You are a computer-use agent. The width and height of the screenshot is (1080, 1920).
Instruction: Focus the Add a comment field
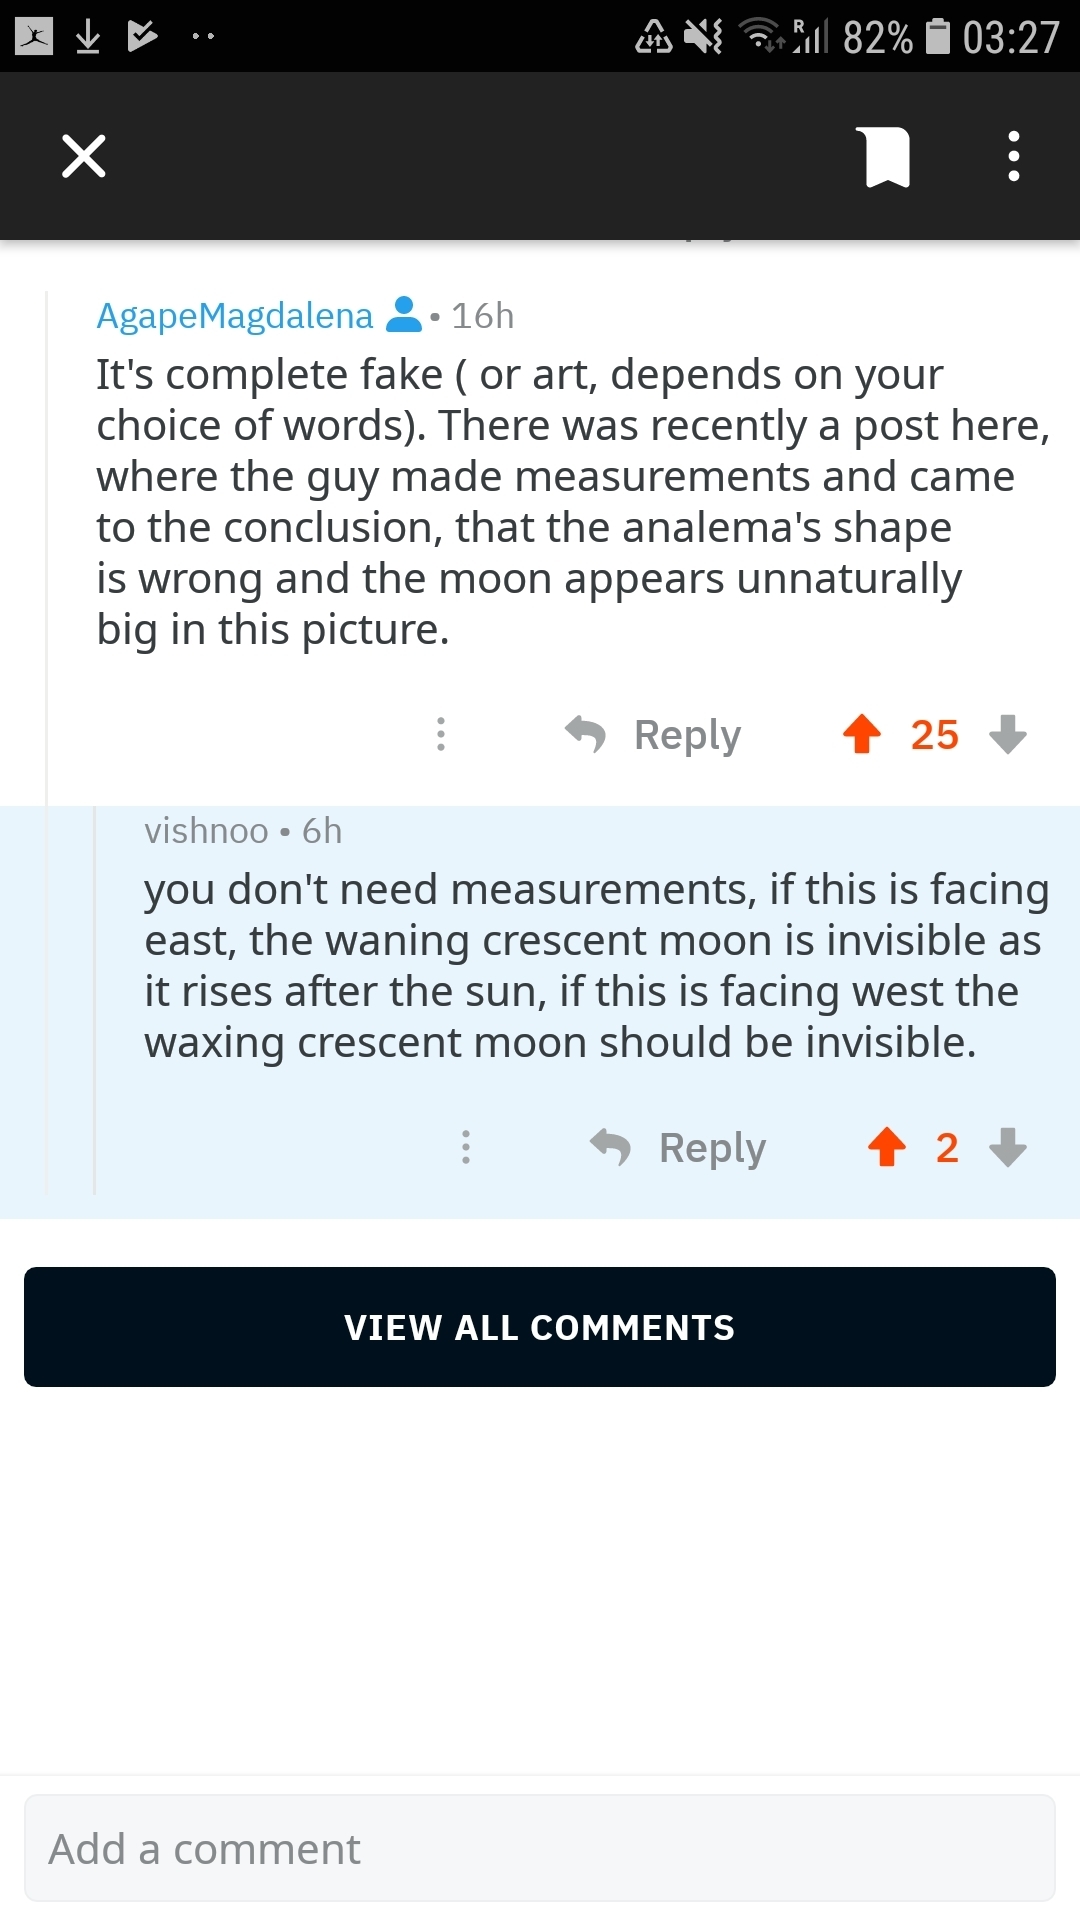540,1848
